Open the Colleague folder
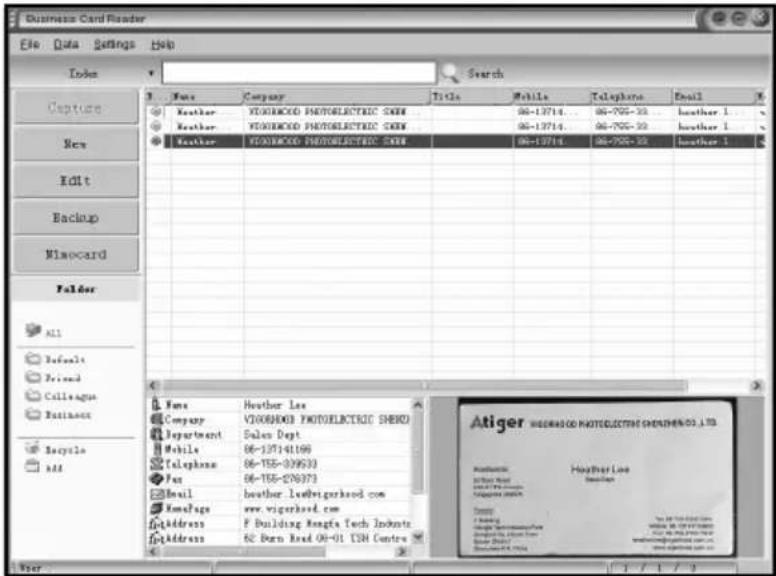The height and width of the screenshot is (576, 776). (x=61, y=396)
